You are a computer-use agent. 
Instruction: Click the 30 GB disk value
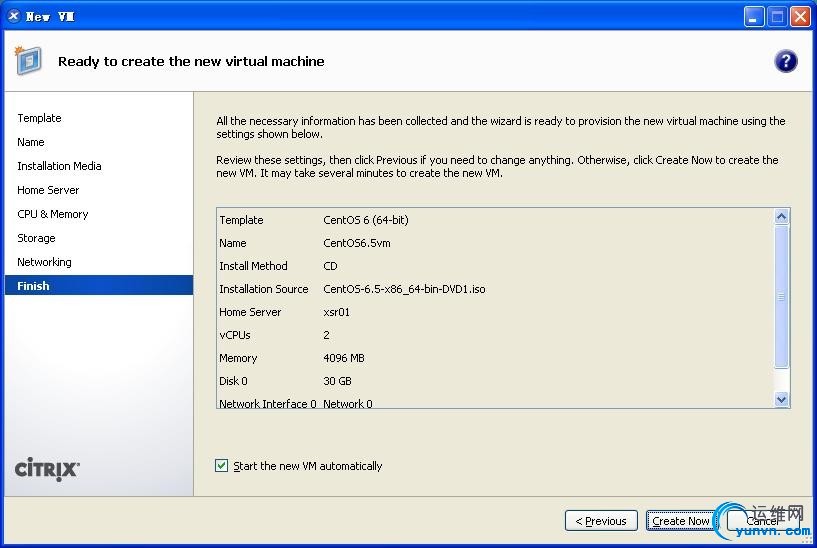click(x=337, y=381)
